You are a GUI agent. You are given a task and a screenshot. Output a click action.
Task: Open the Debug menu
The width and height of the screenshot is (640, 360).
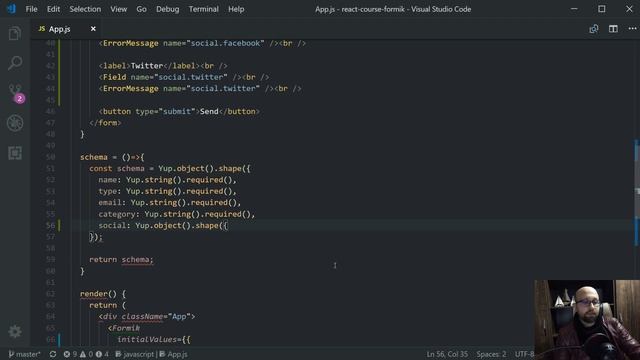click(167, 9)
